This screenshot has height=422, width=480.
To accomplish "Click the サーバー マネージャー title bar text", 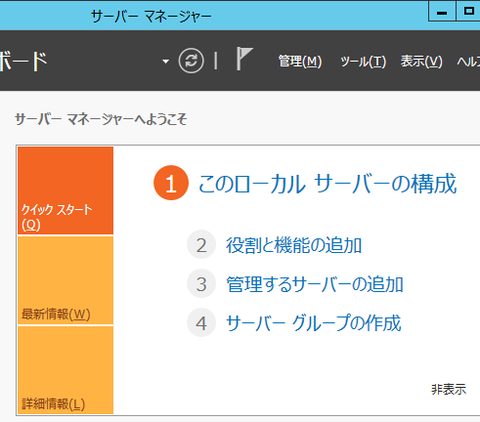I will coord(151,16).
